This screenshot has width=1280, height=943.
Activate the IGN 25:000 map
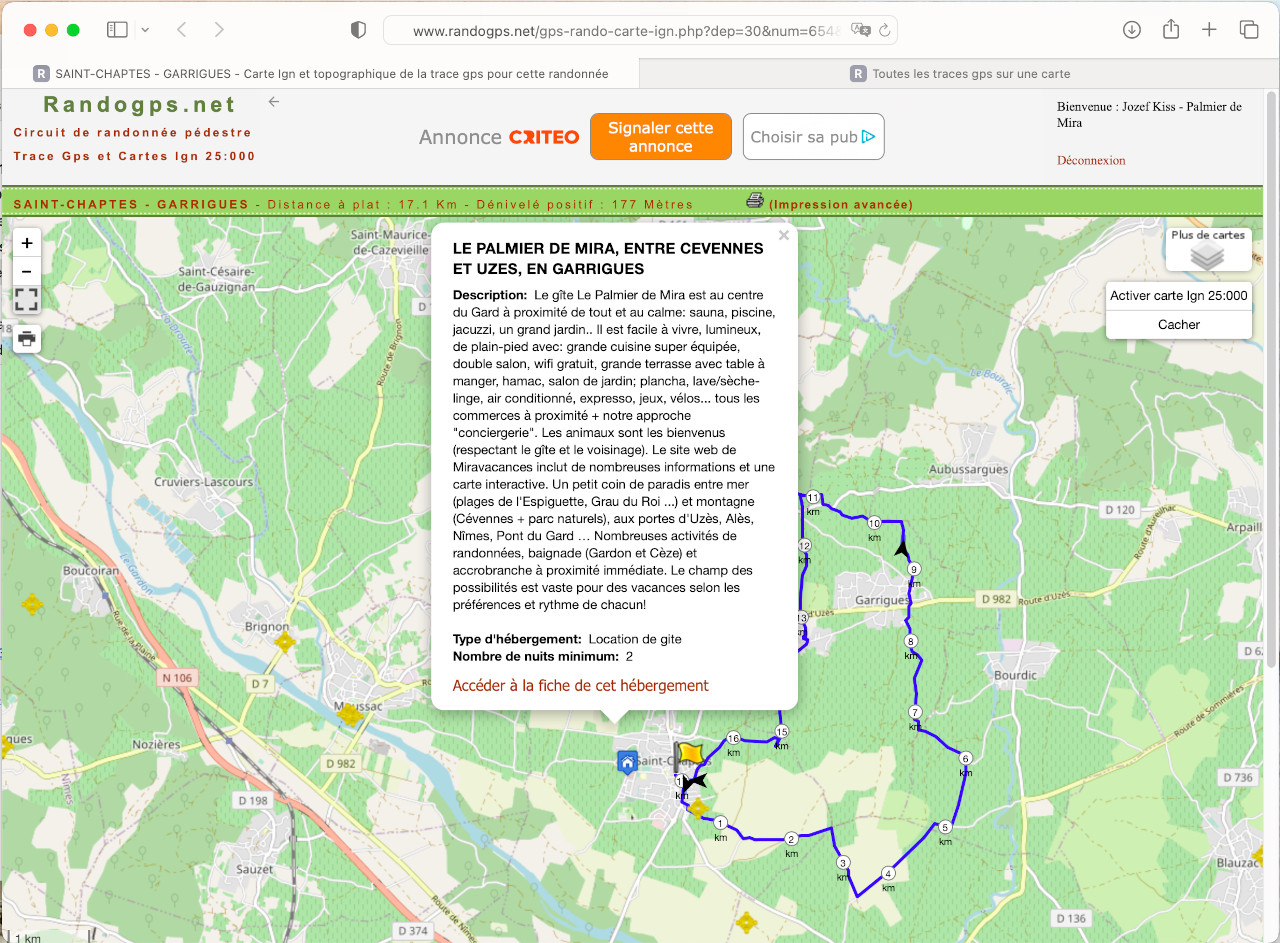1178,296
